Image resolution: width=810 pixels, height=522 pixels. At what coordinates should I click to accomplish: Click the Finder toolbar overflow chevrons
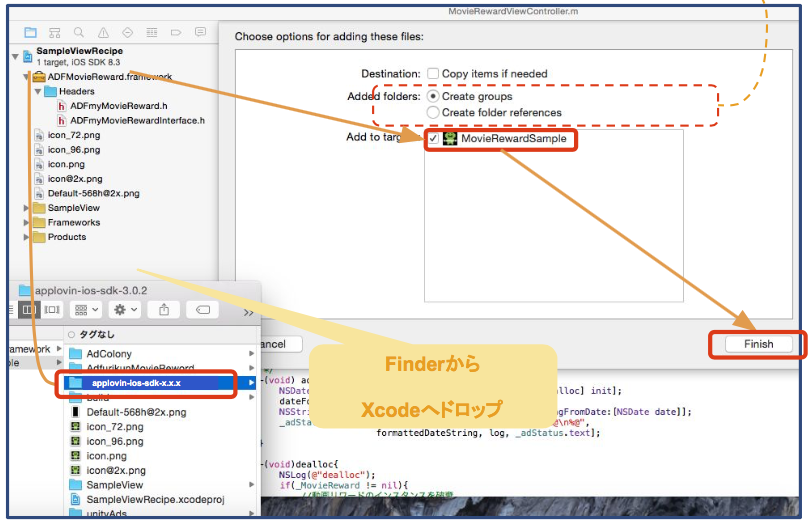pos(248,313)
